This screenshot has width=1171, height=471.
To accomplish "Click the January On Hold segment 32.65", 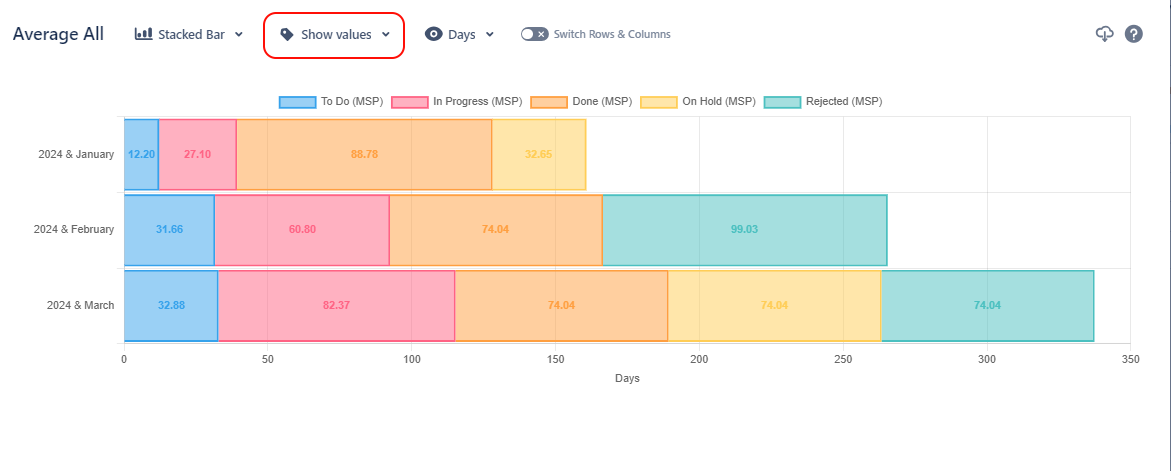I will pos(538,154).
